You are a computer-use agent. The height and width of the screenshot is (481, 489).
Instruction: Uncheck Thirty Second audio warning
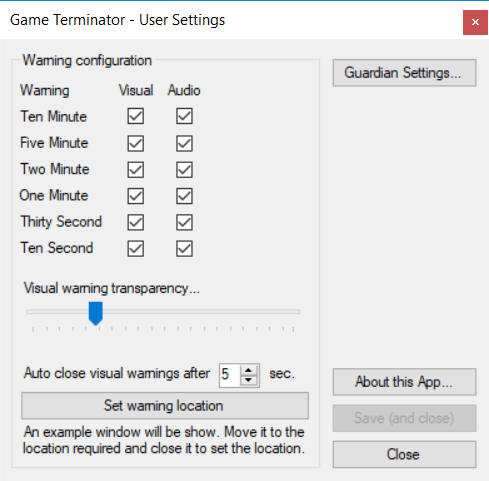[184, 222]
